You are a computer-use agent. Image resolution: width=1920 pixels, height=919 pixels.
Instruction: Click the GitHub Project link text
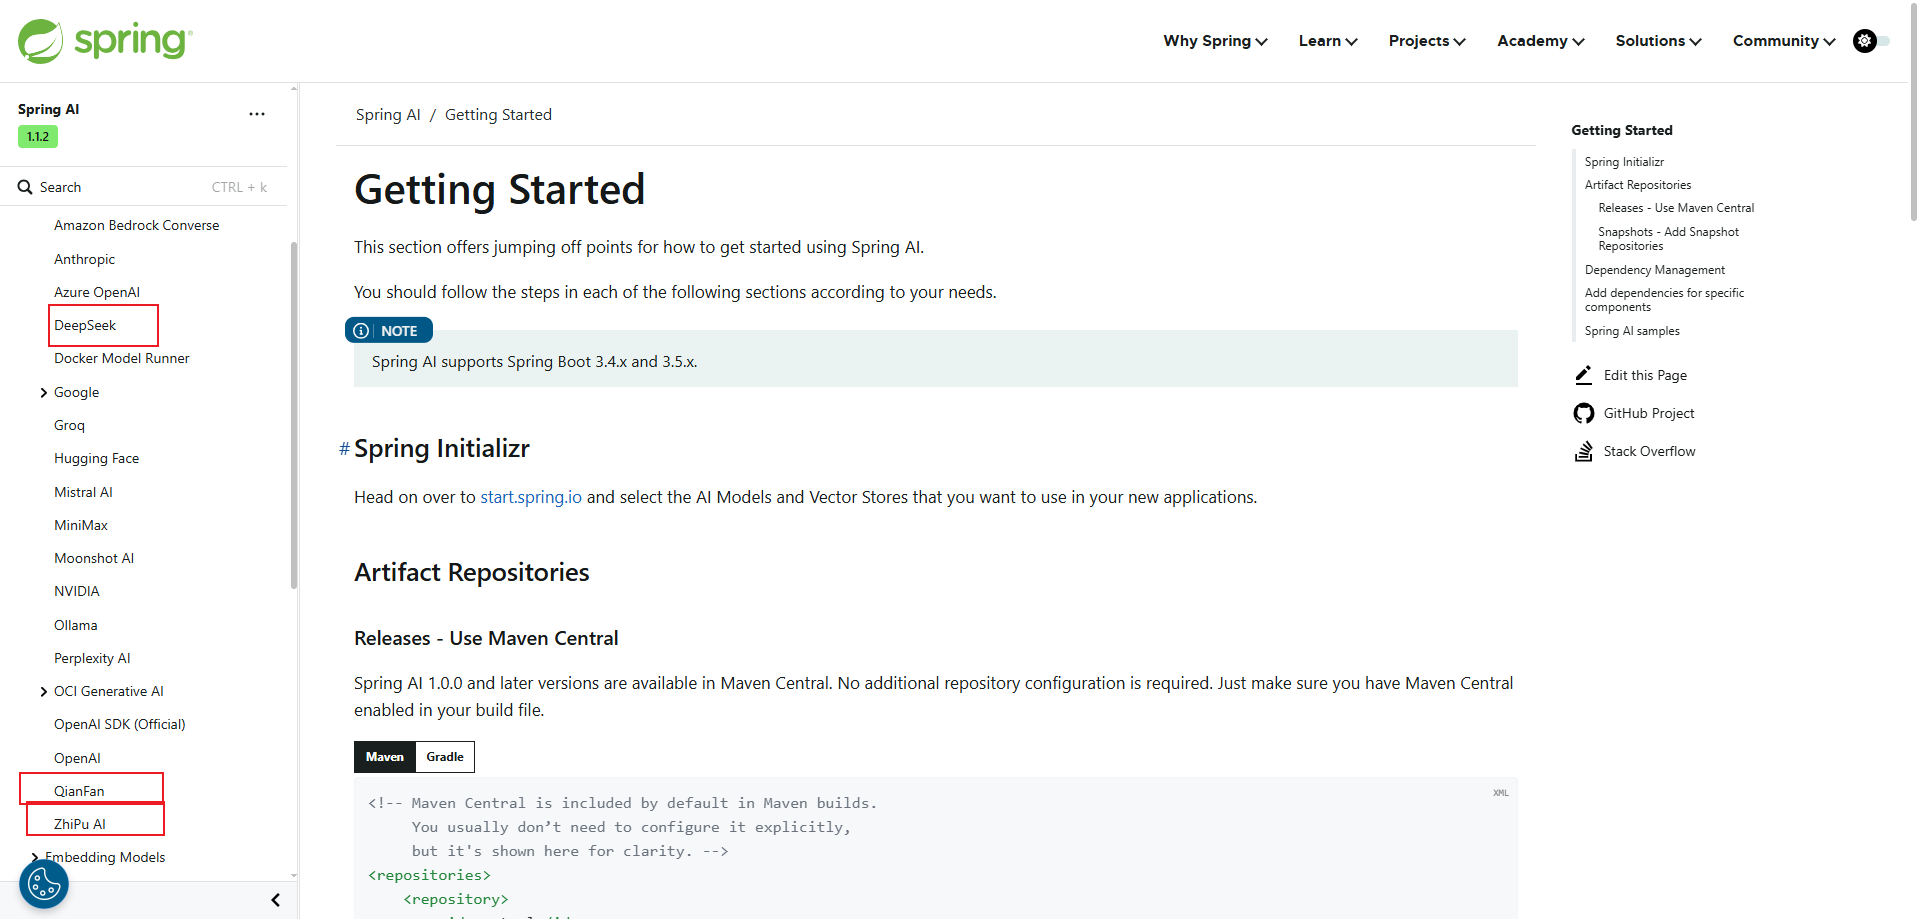1649,413
